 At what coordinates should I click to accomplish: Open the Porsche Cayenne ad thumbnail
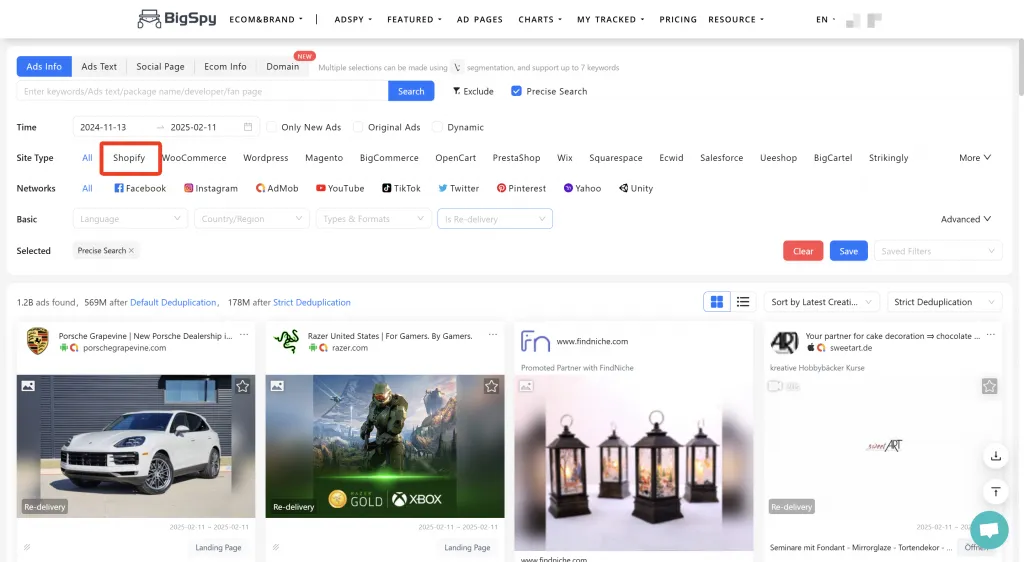pos(136,446)
